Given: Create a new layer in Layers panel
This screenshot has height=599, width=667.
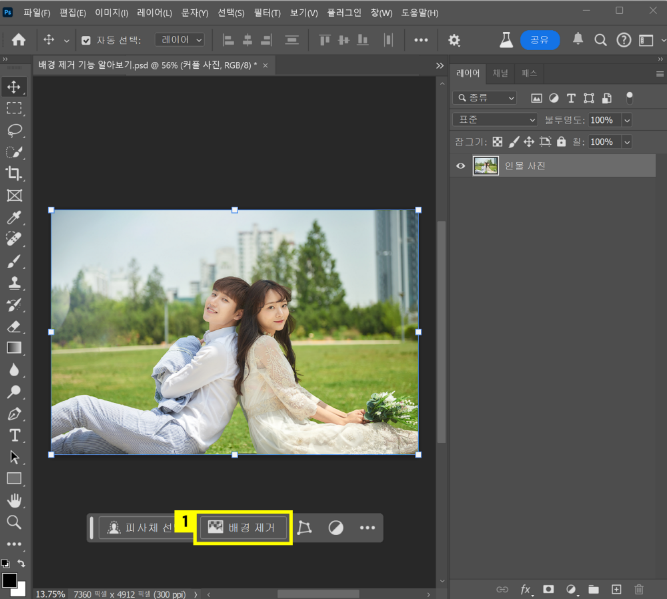Looking at the screenshot, I should tap(616, 589).
